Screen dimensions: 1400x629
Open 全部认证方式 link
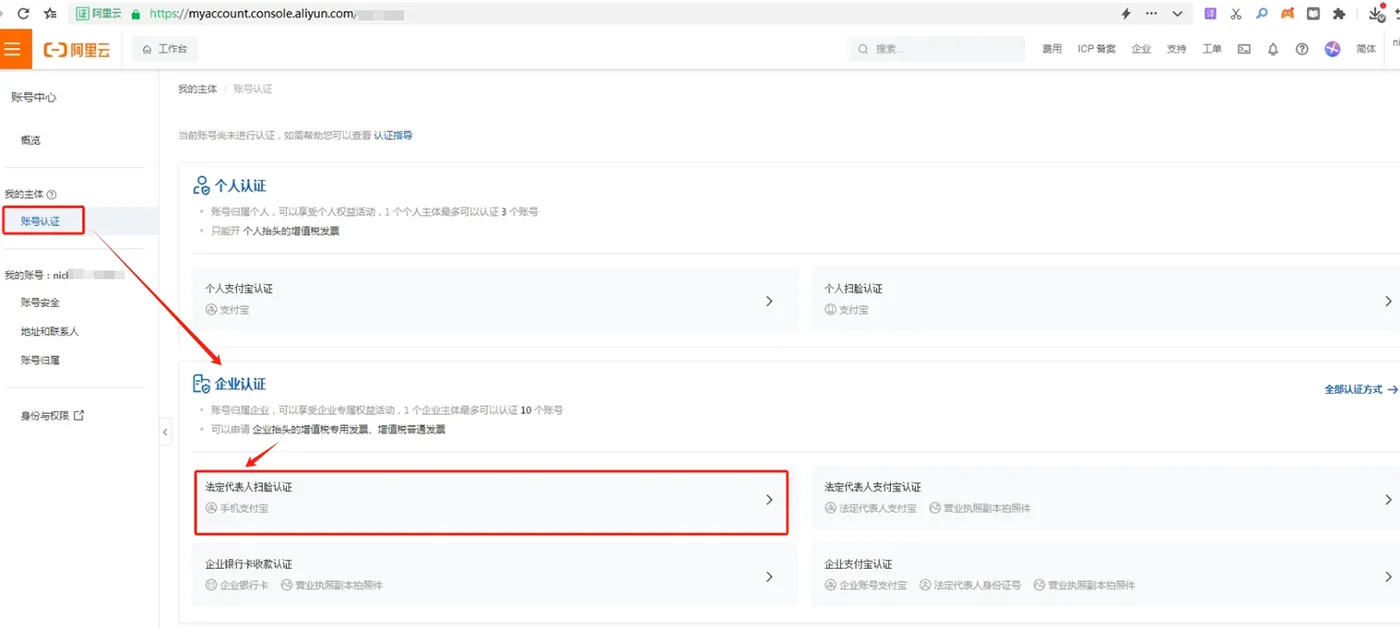[1361, 389]
